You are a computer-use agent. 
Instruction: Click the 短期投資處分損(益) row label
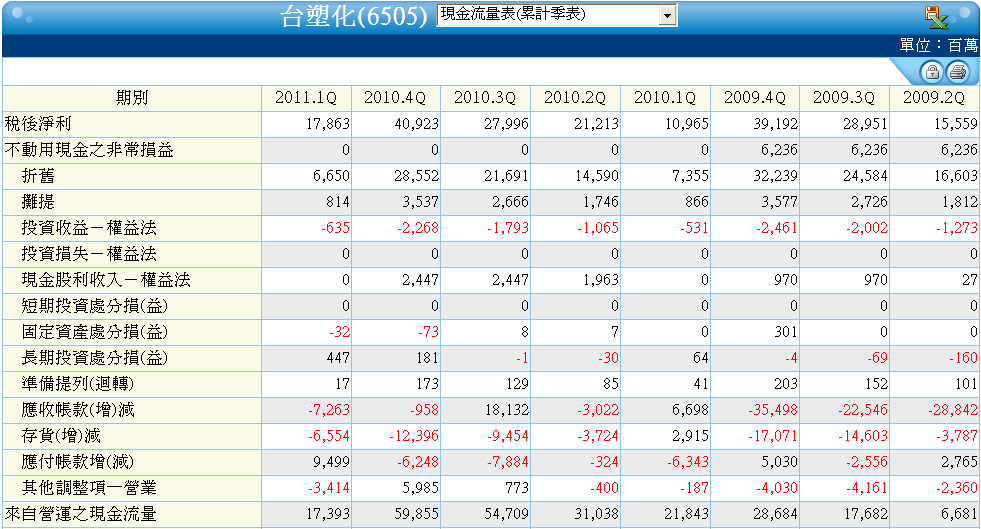95,306
